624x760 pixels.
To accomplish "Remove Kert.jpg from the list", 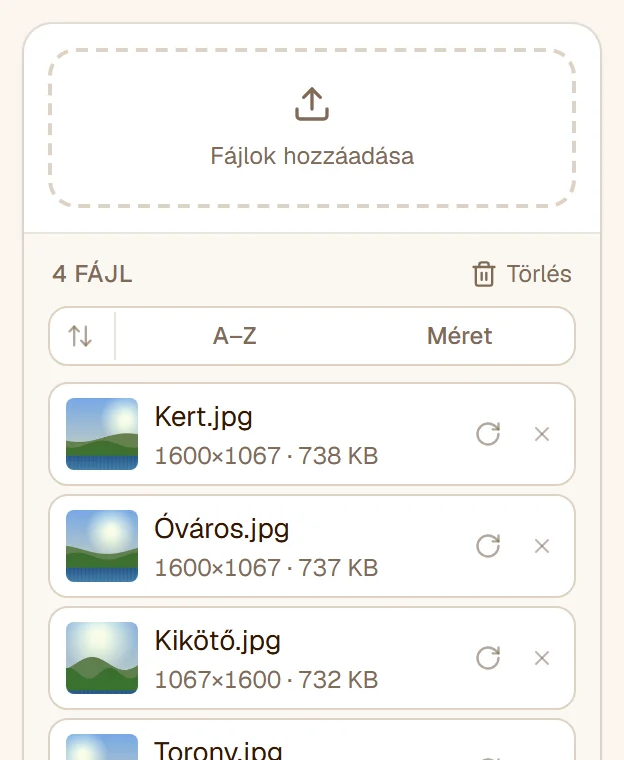I will pos(542,434).
